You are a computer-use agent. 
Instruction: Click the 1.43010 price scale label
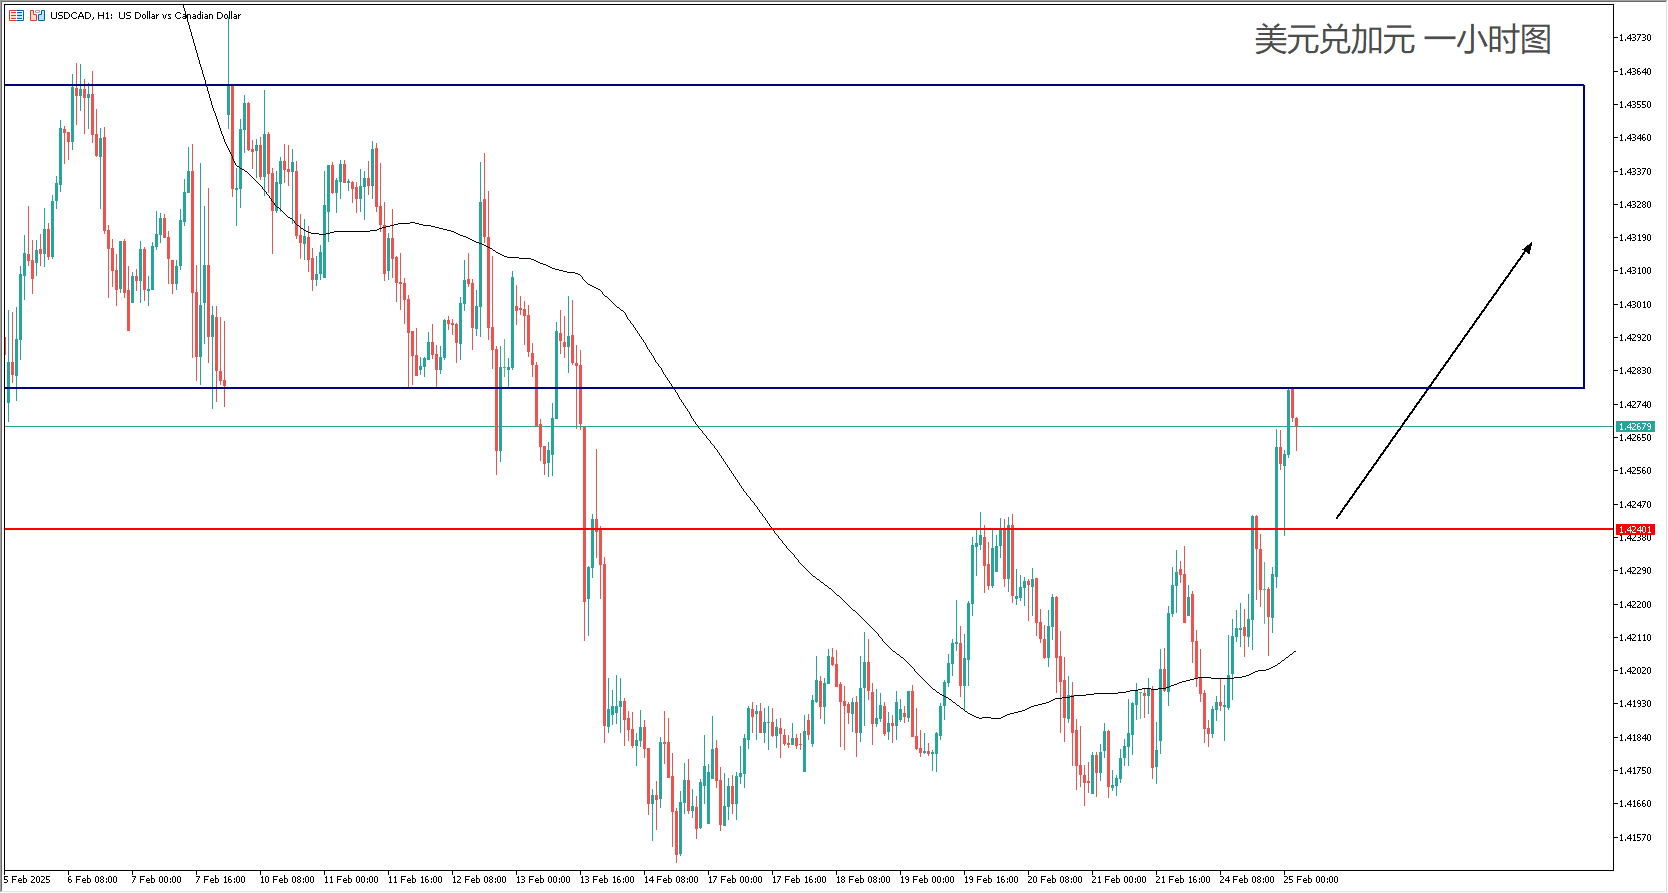tap(1635, 304)
